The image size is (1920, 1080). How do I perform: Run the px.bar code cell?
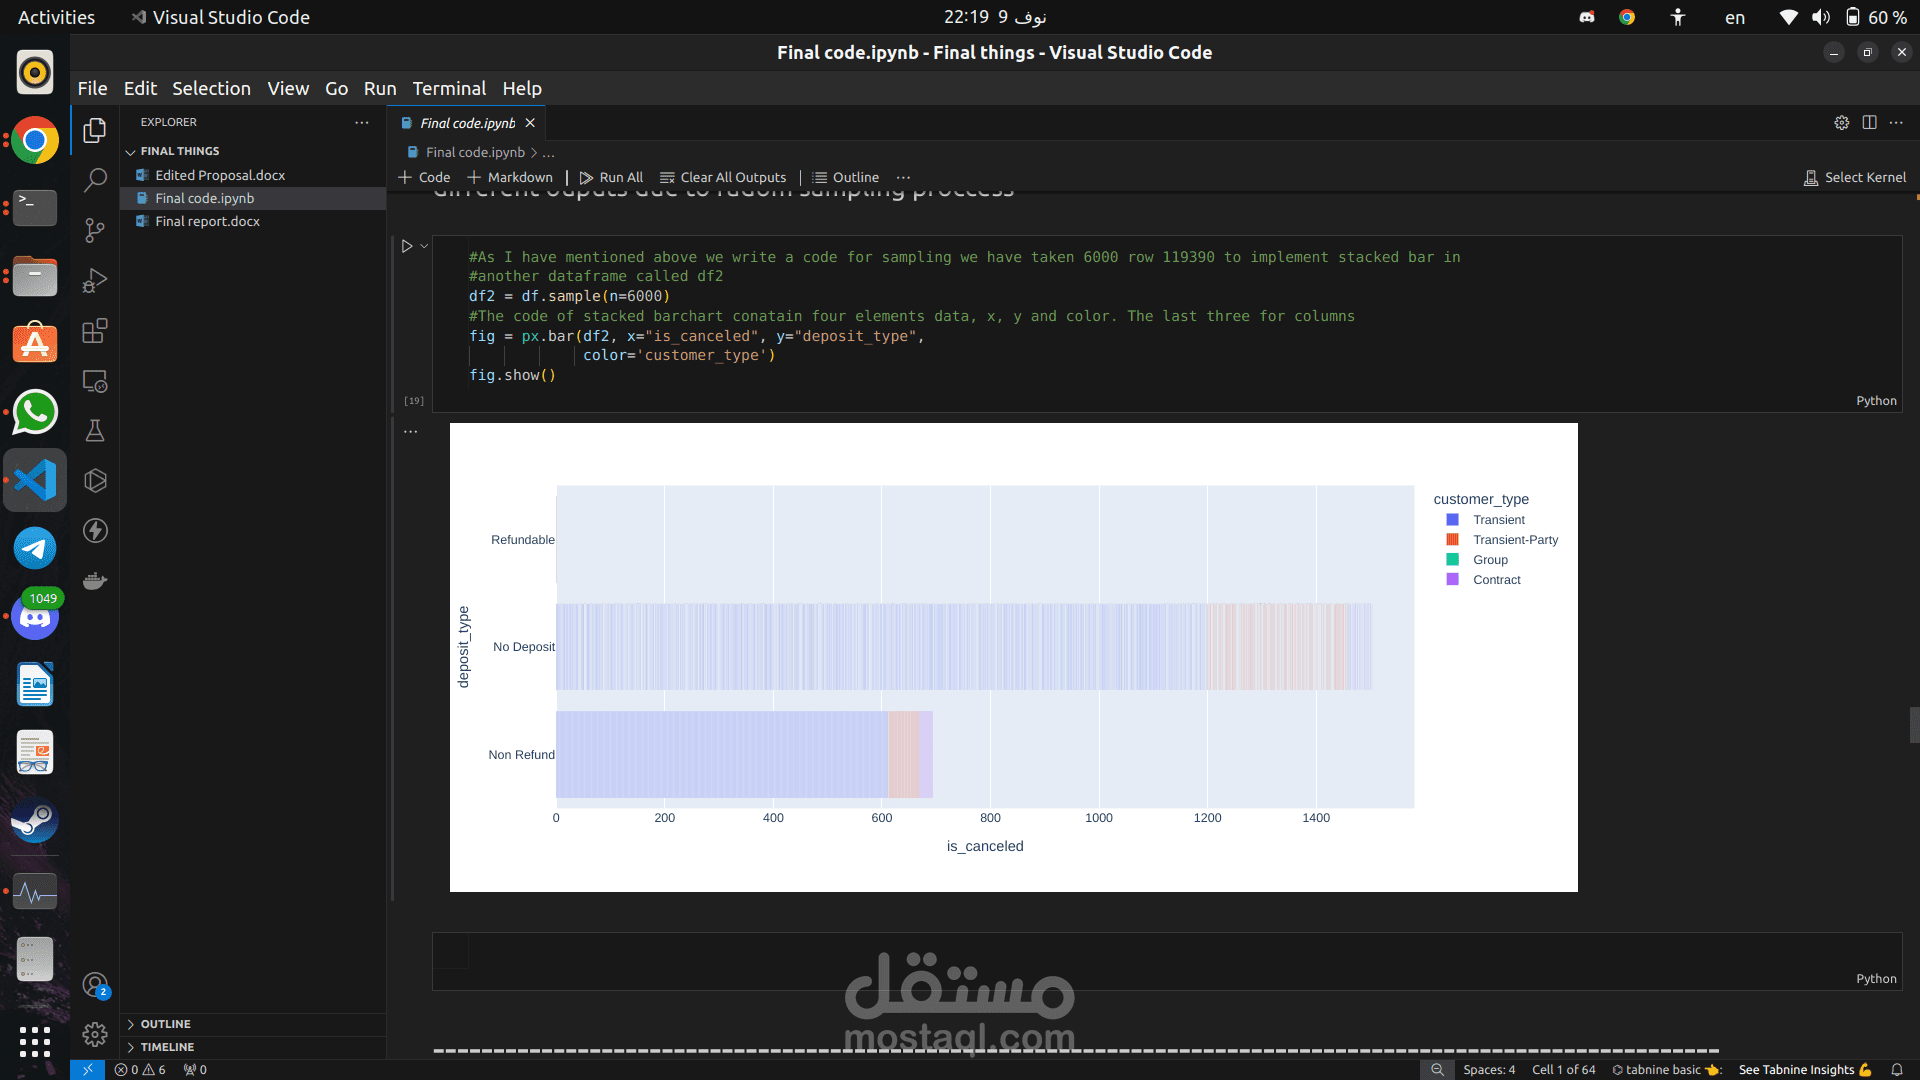click(x=407, y=246)
